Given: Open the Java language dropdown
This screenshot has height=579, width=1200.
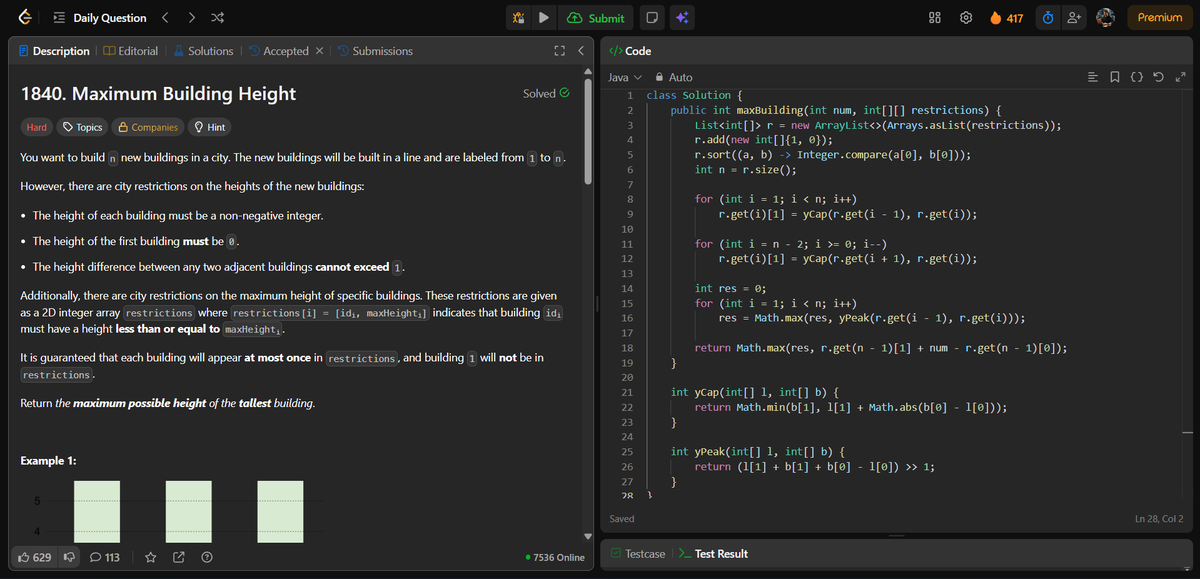Looking at the screenshot, I should click(625, 77).
